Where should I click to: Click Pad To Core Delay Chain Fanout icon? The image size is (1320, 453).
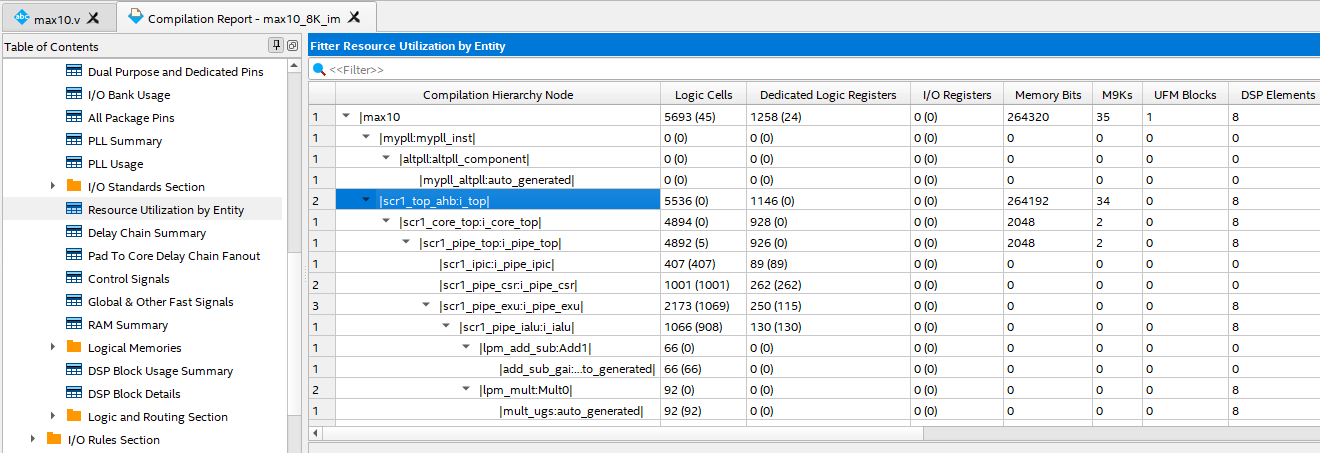click(73, 256)
